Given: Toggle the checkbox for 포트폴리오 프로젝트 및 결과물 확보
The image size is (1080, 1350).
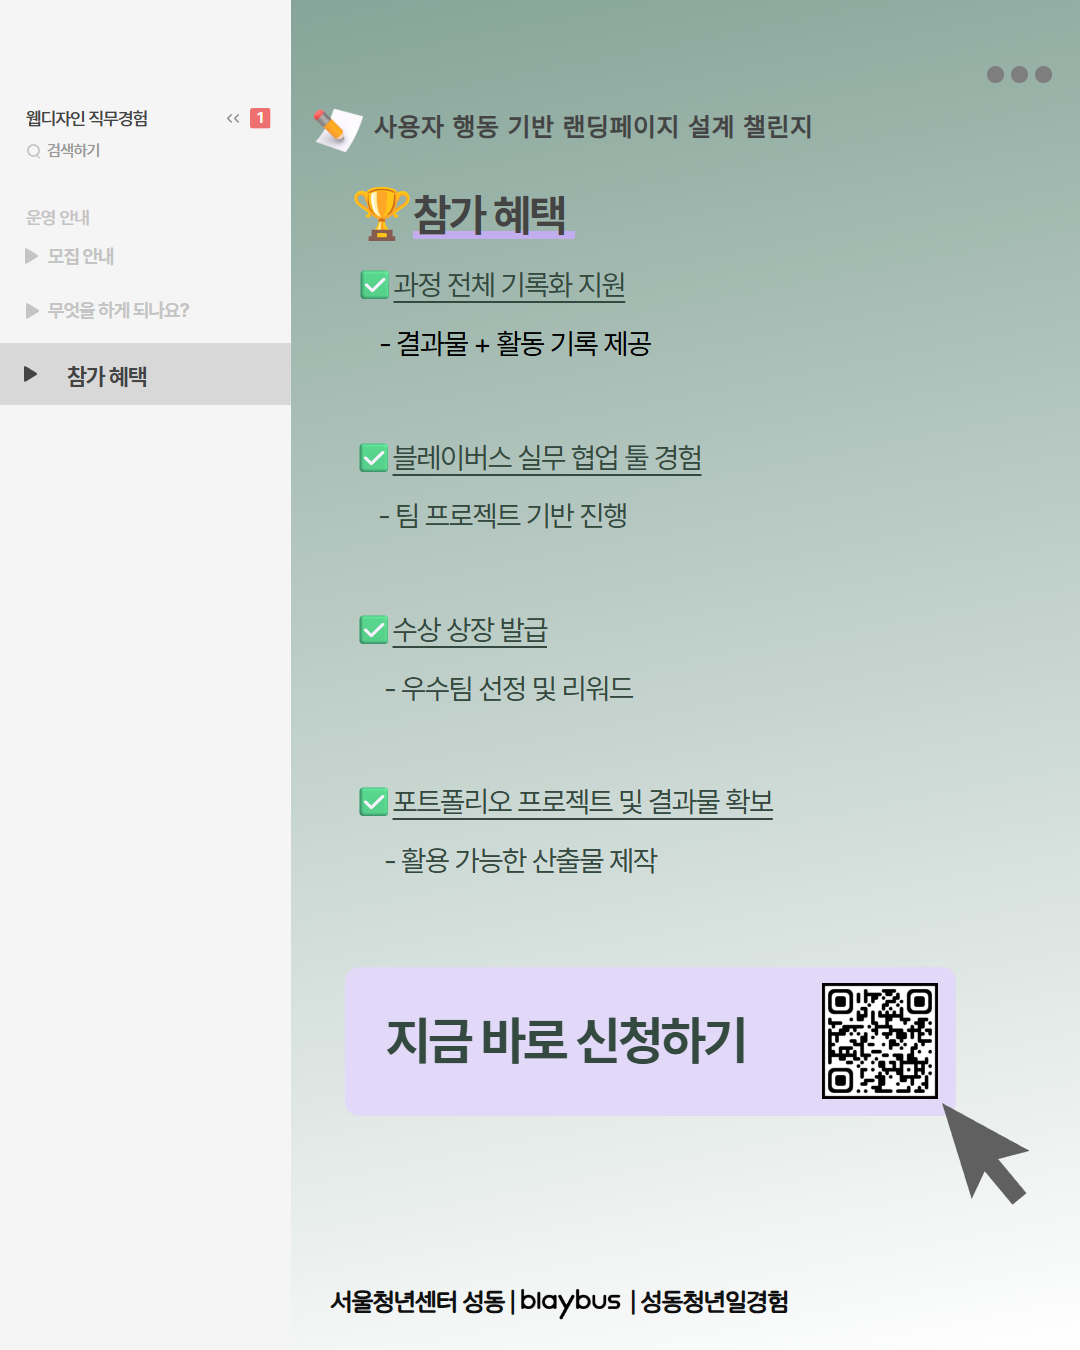Looking at the screenshot, I should [x=374, y=802].
